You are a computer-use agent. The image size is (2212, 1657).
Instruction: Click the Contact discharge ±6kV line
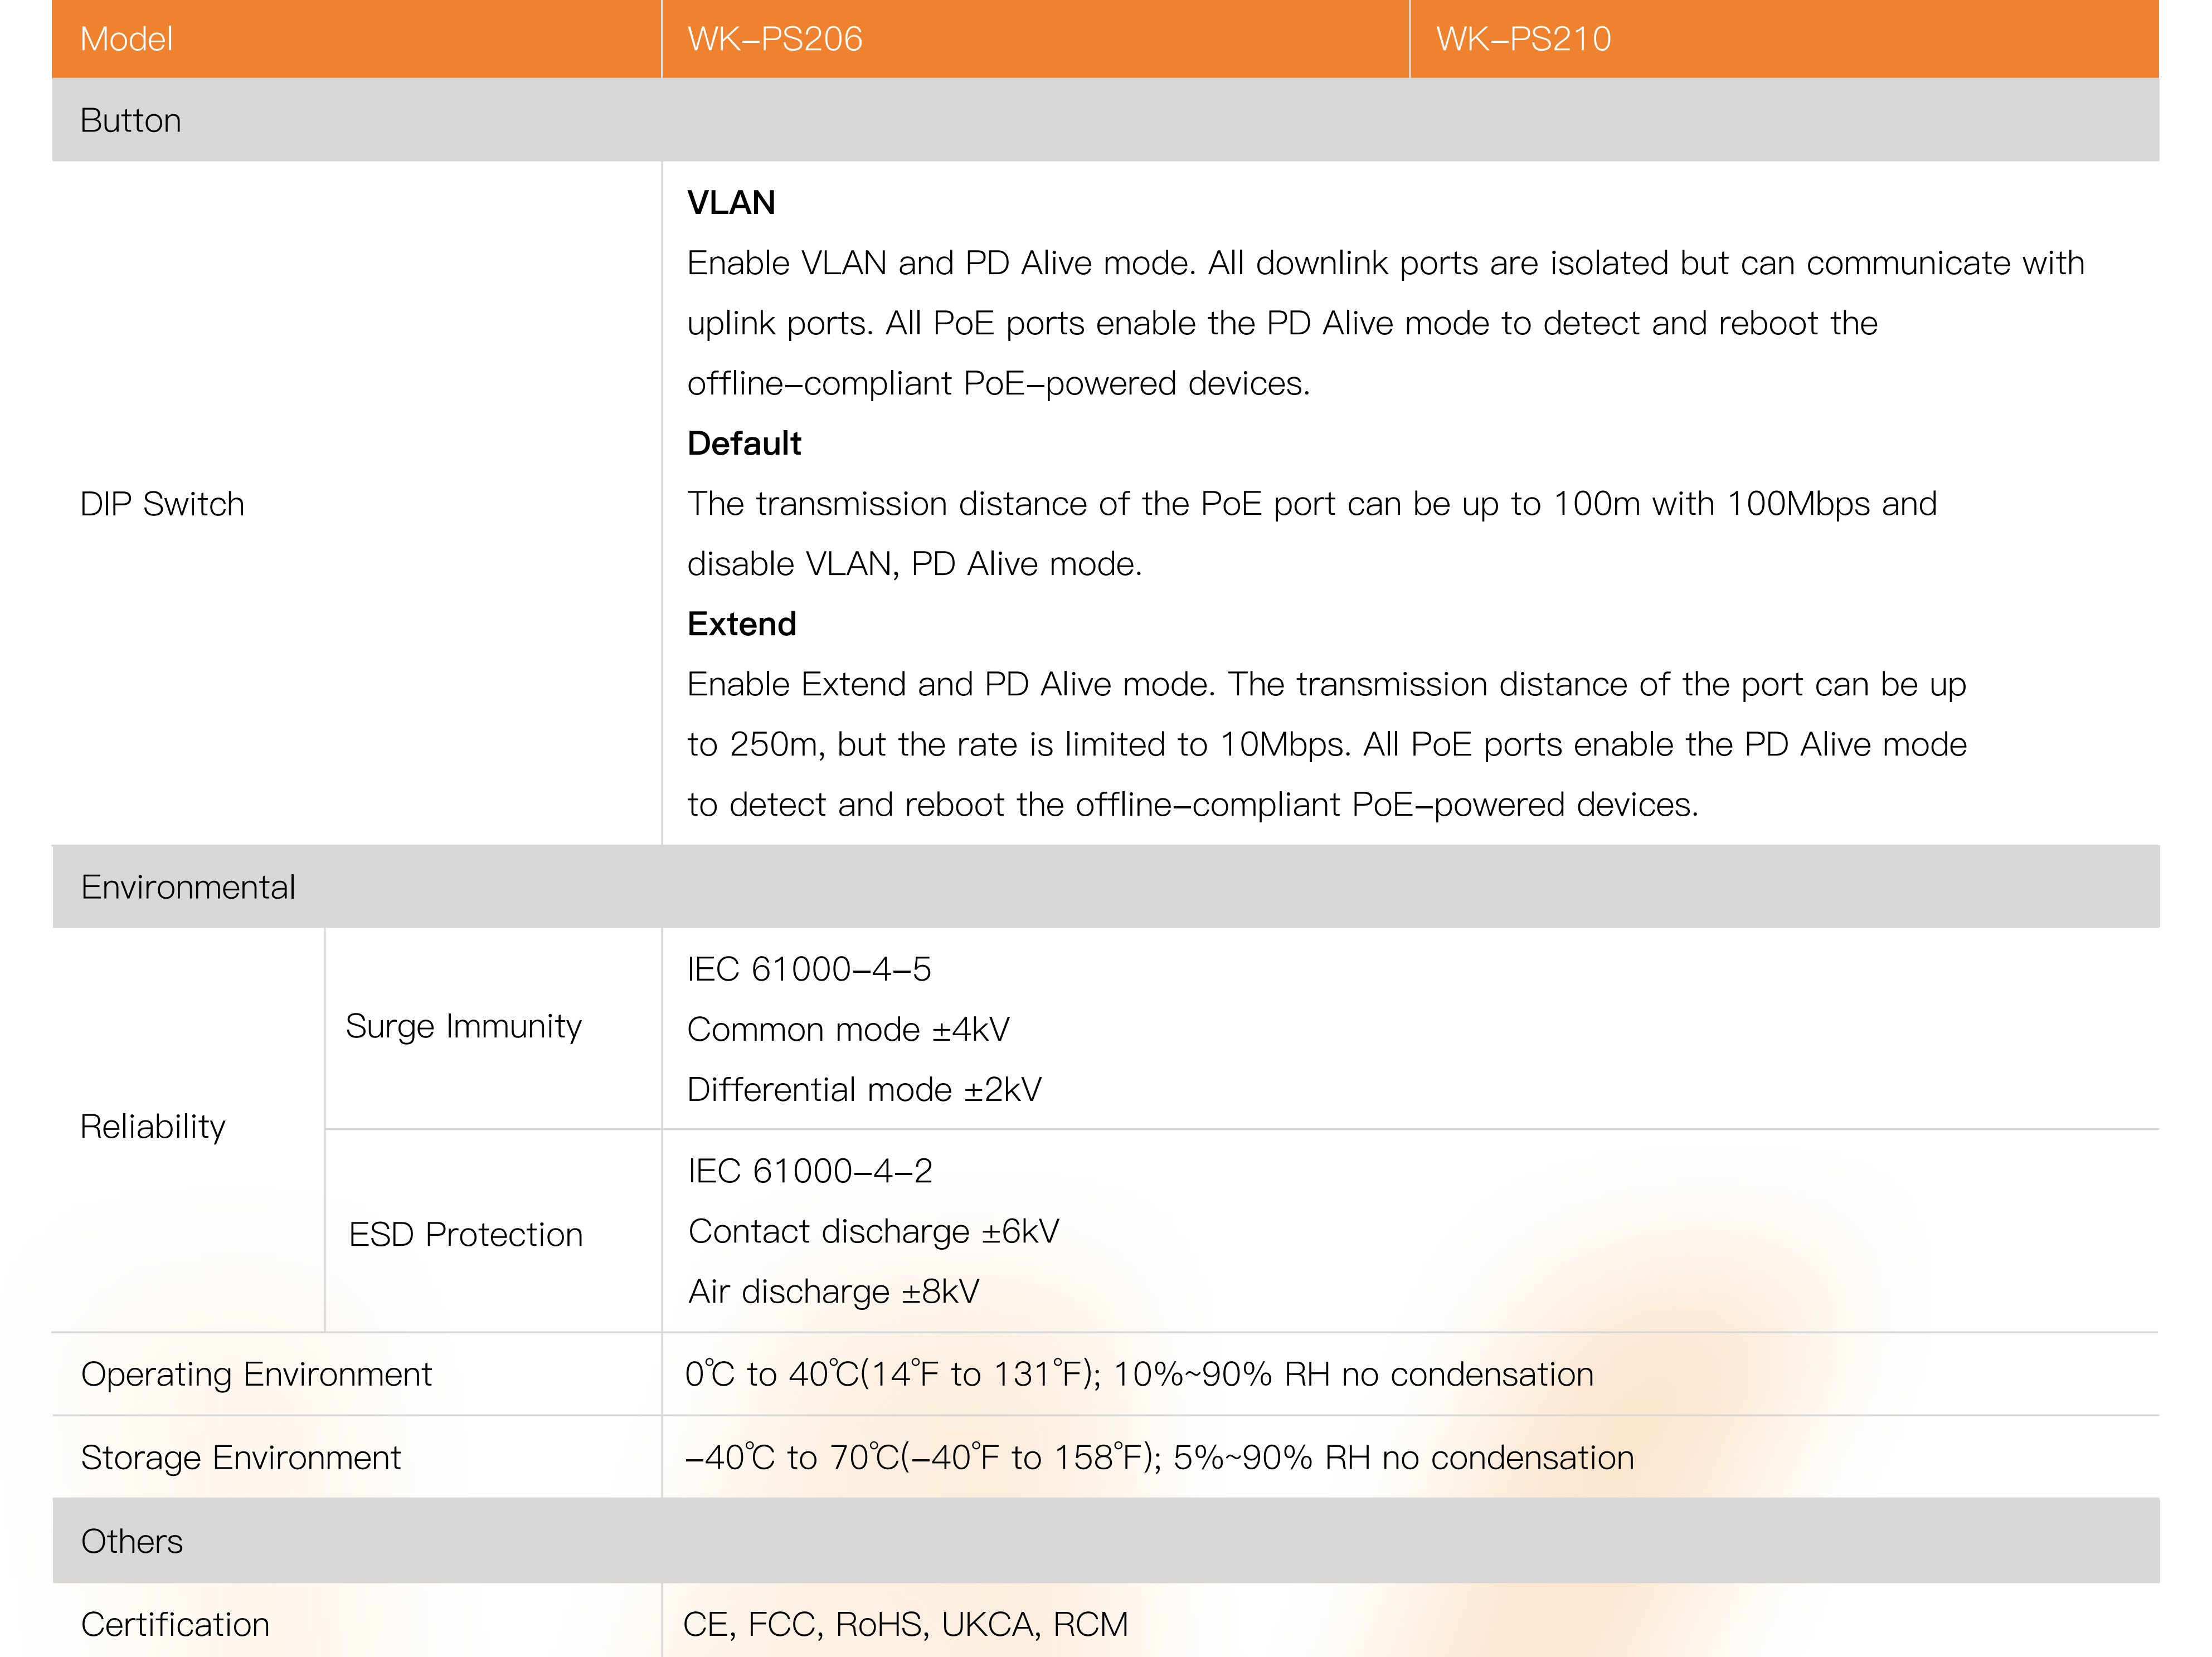coord(873,1230)
